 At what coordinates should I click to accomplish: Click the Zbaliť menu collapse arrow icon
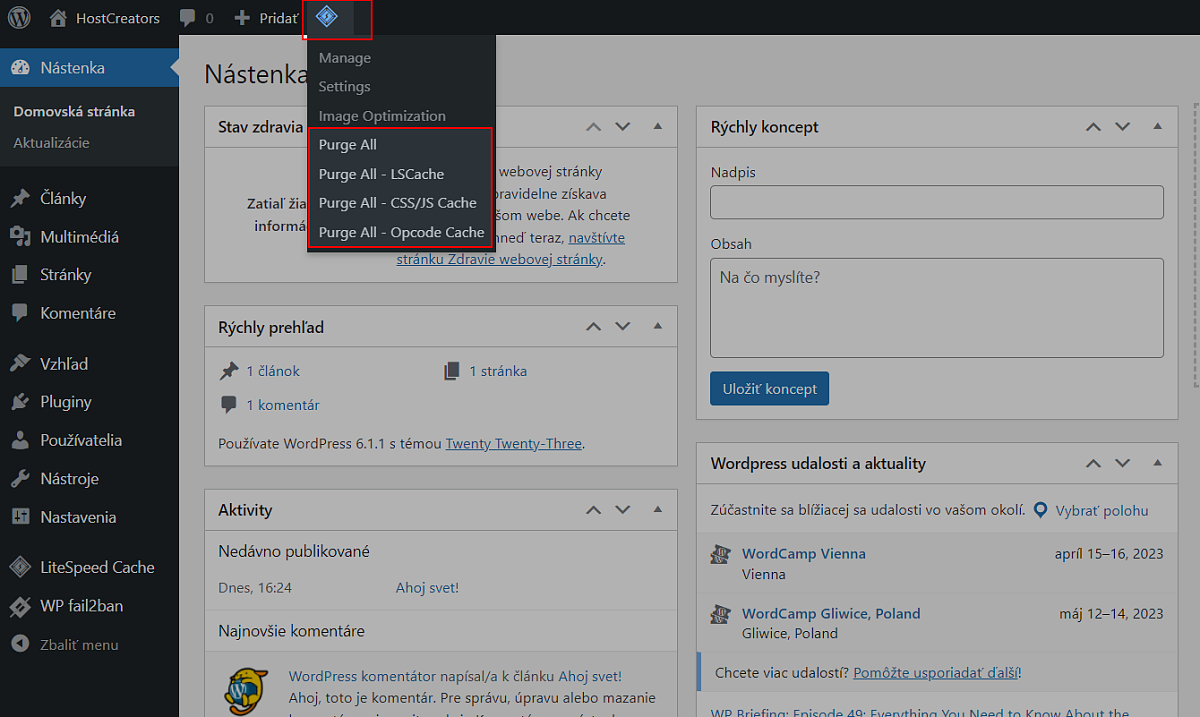pos(20,644)
